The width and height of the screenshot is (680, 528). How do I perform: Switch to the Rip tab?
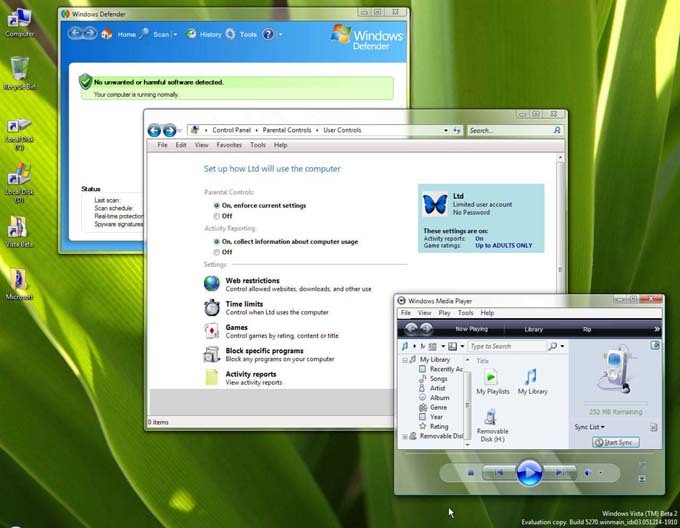click(x=587, y=329)
